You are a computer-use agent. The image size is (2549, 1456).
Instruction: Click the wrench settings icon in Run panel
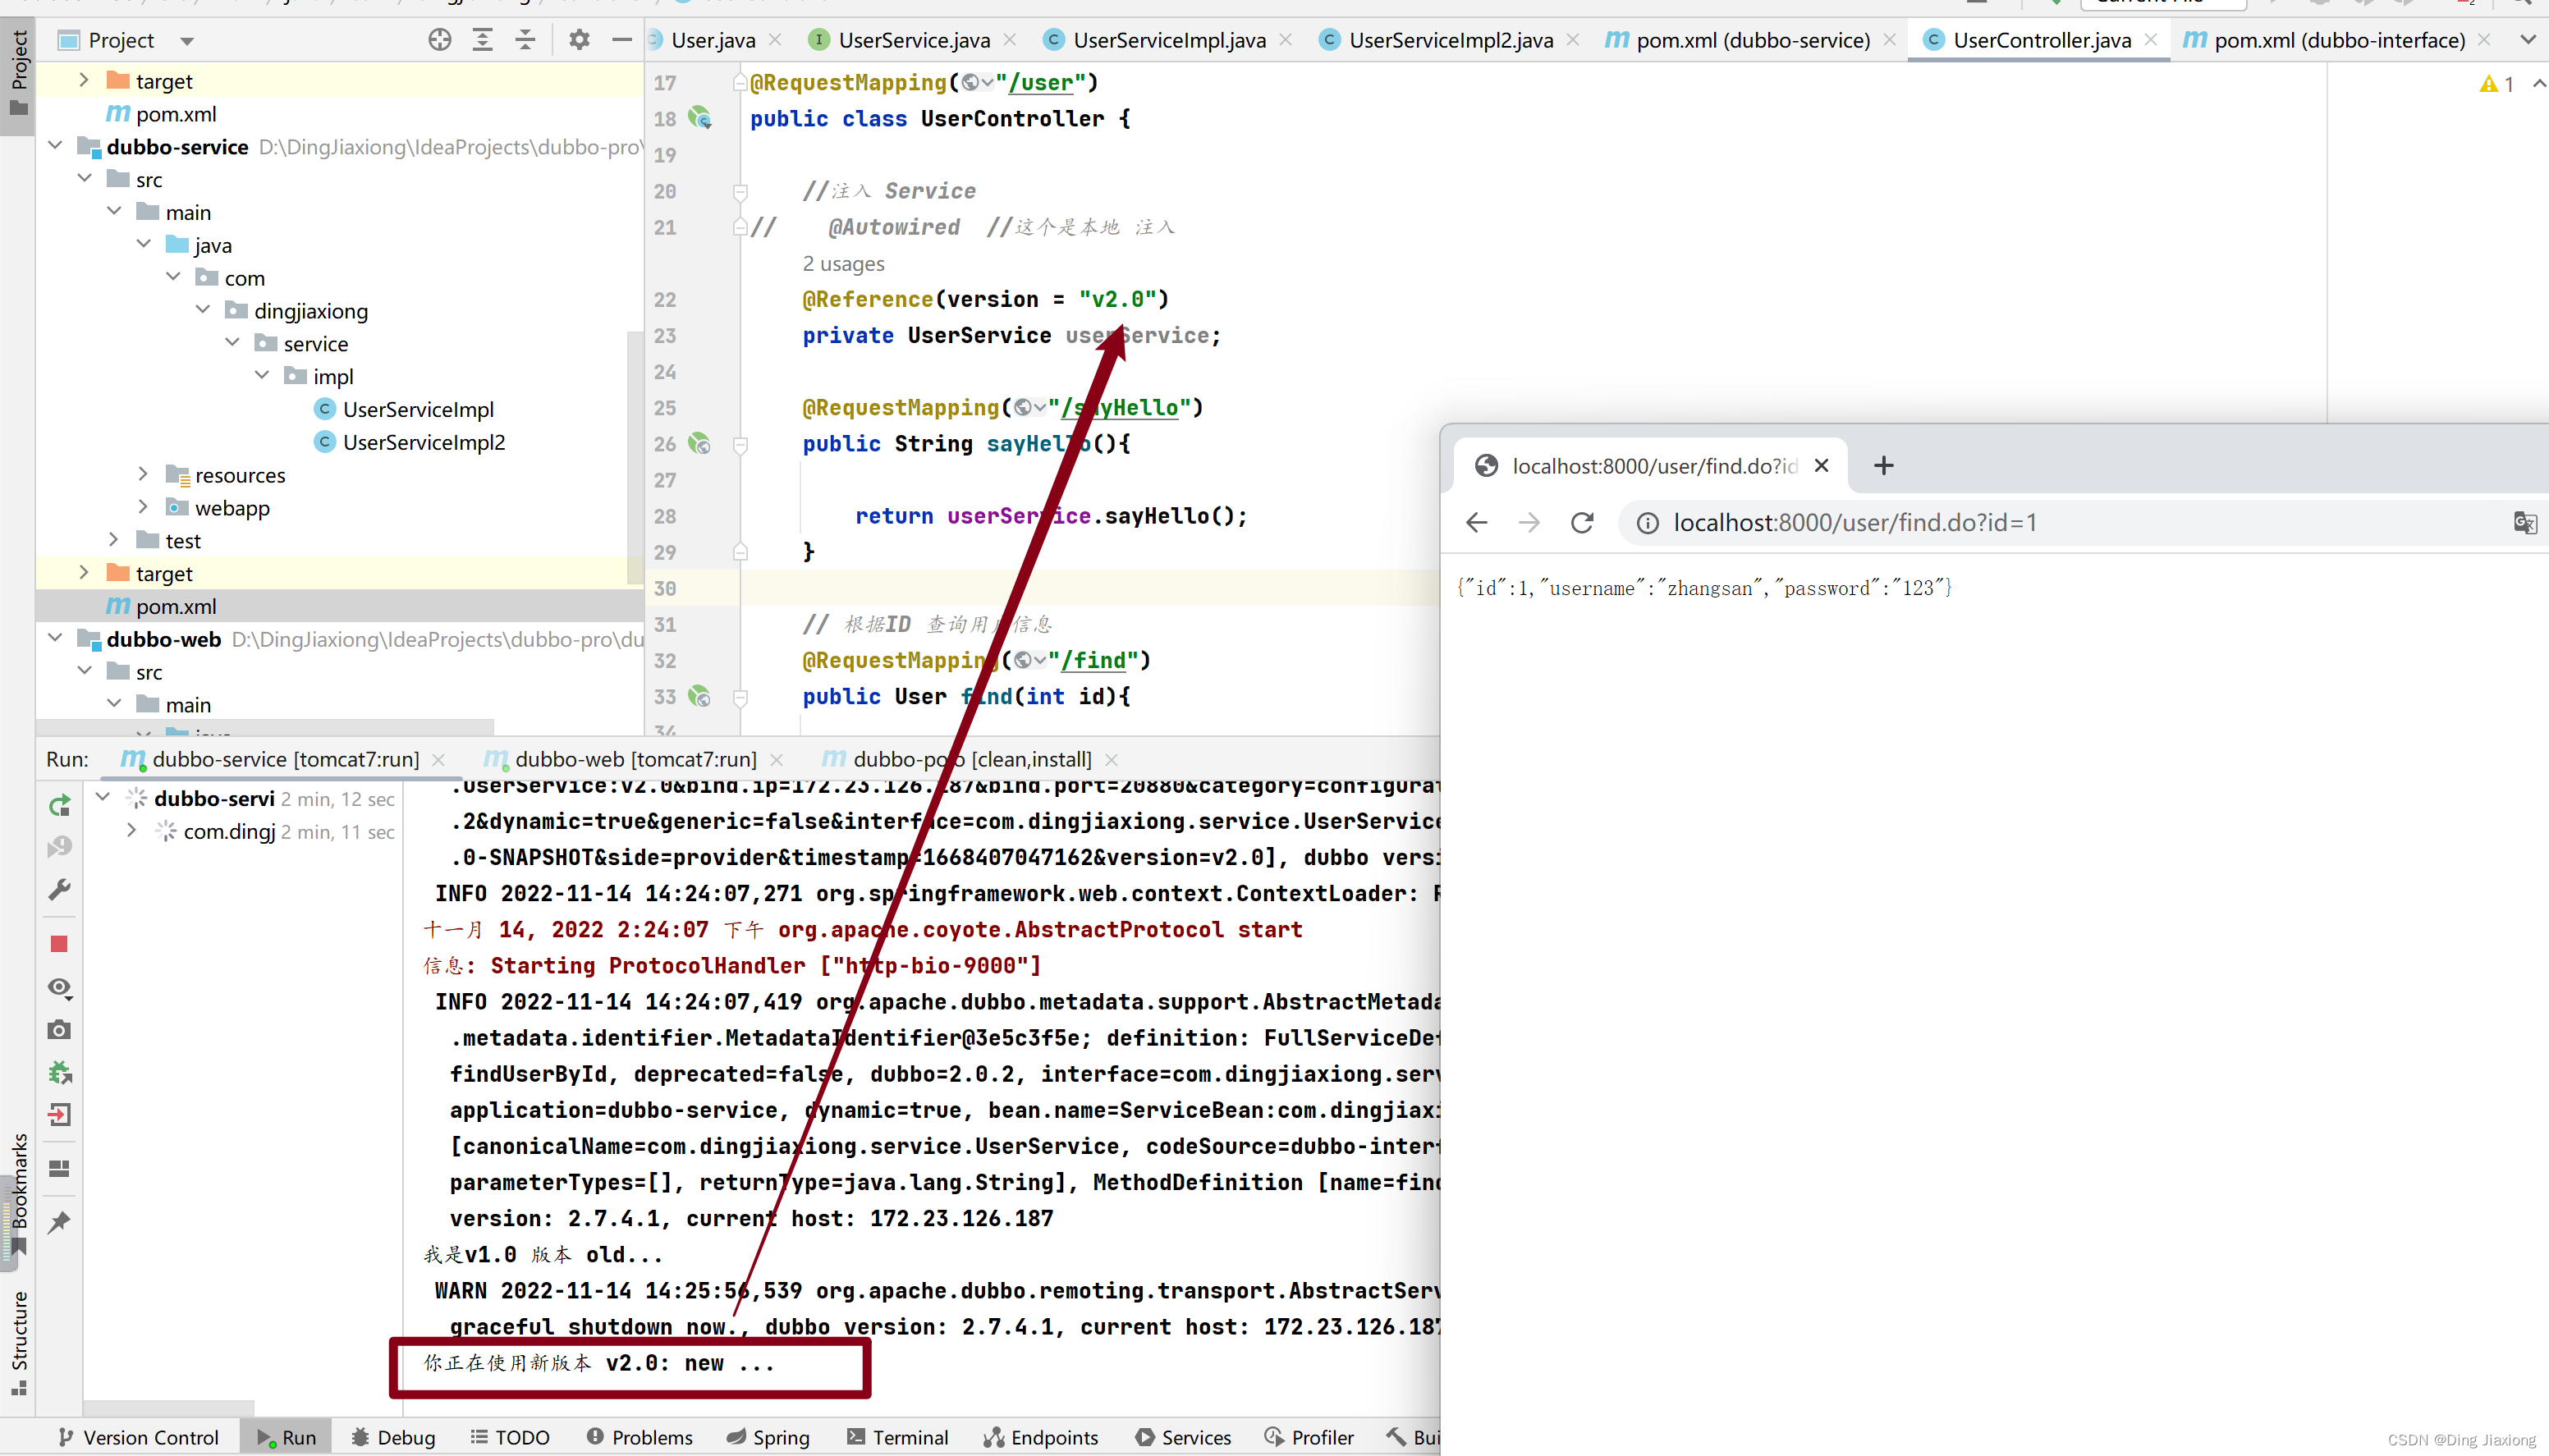click(x=59, y=889)
